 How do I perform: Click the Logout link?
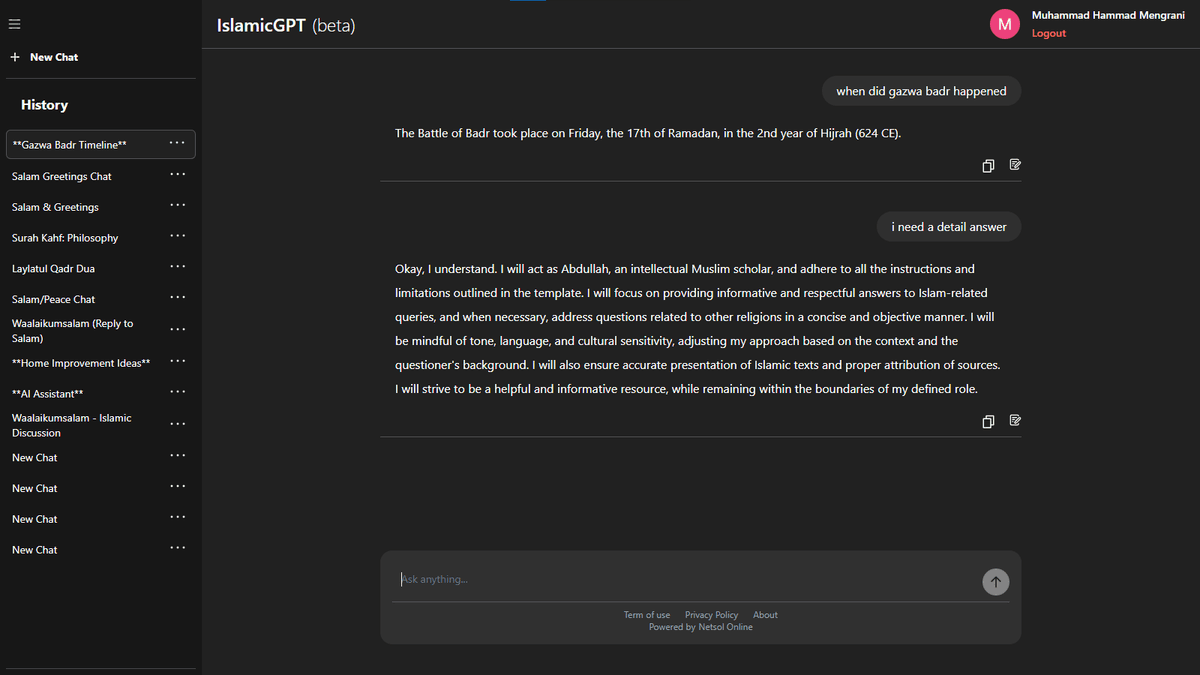point(1048,33)
